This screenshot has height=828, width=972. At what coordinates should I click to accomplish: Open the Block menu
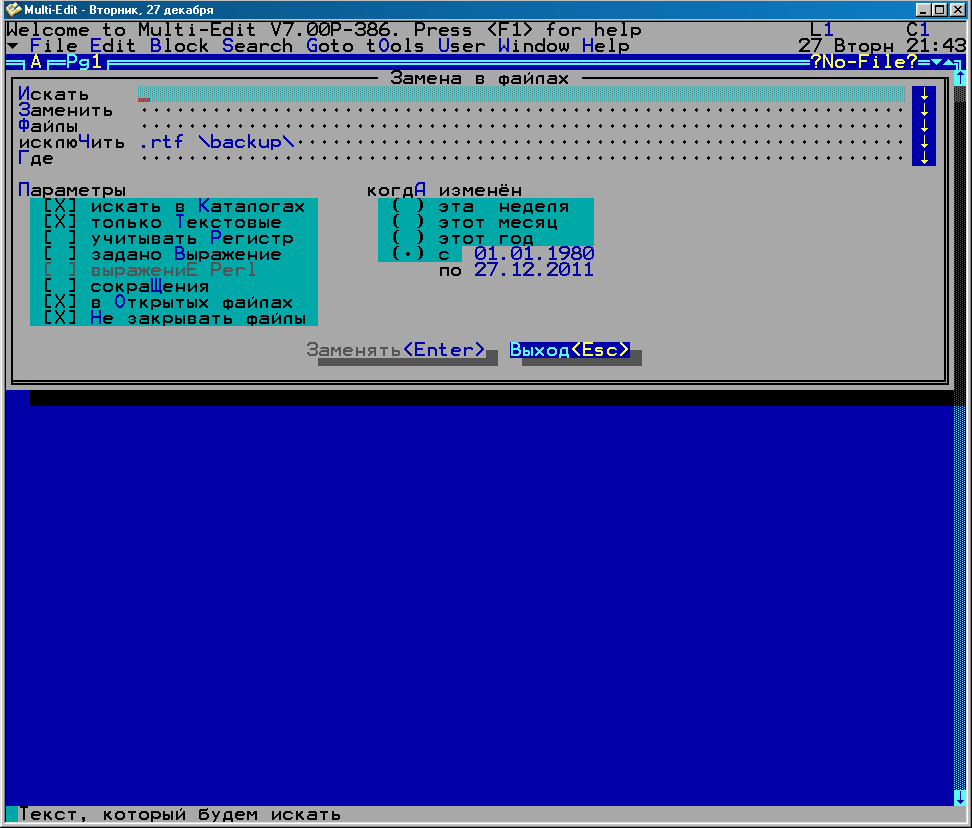[179, 46]
